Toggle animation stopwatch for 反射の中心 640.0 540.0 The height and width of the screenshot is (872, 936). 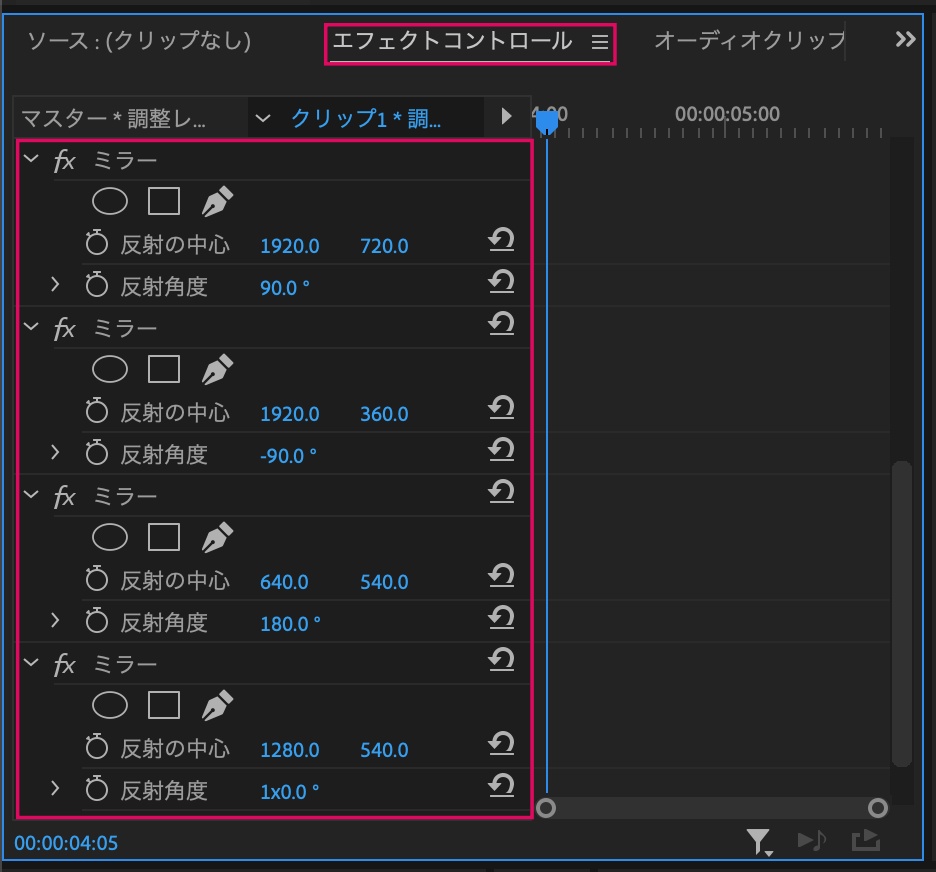point(96,579)
